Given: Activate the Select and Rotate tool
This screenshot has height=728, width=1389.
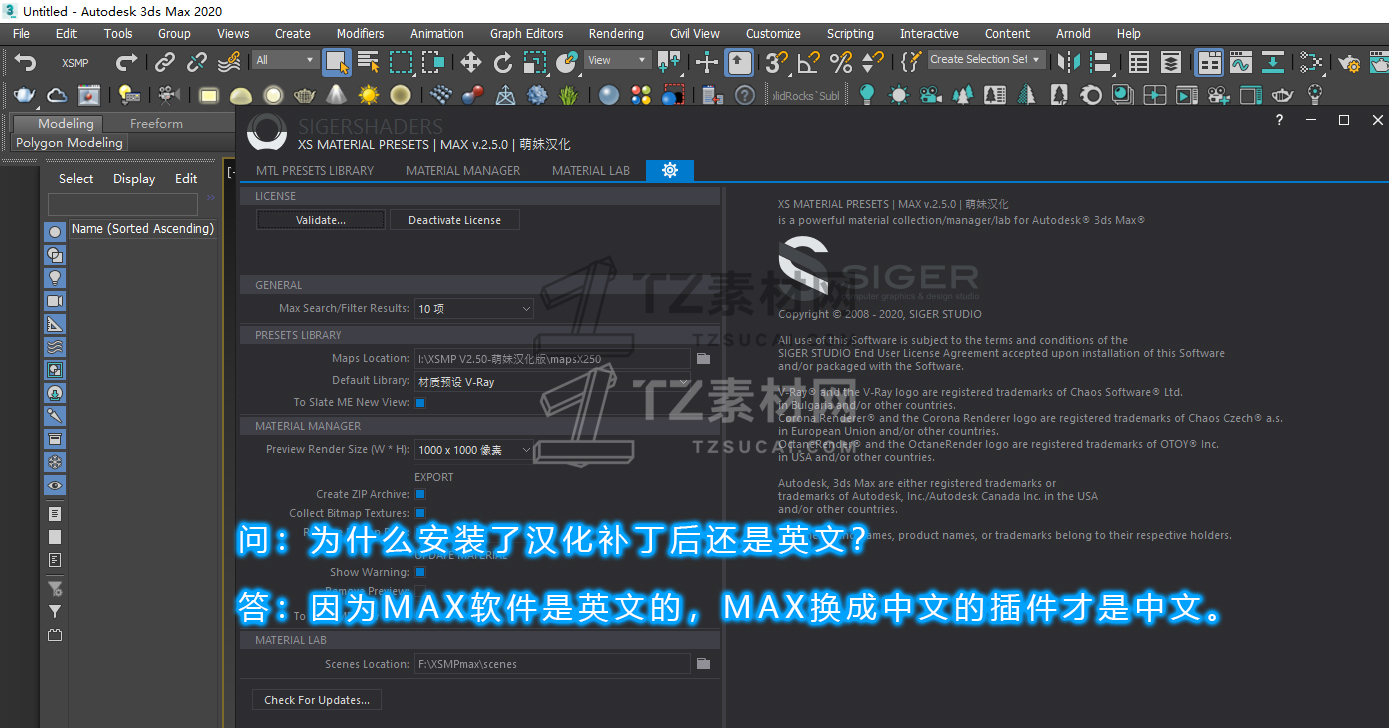Looking at the screenshot, I should click(x=502, y=62).
